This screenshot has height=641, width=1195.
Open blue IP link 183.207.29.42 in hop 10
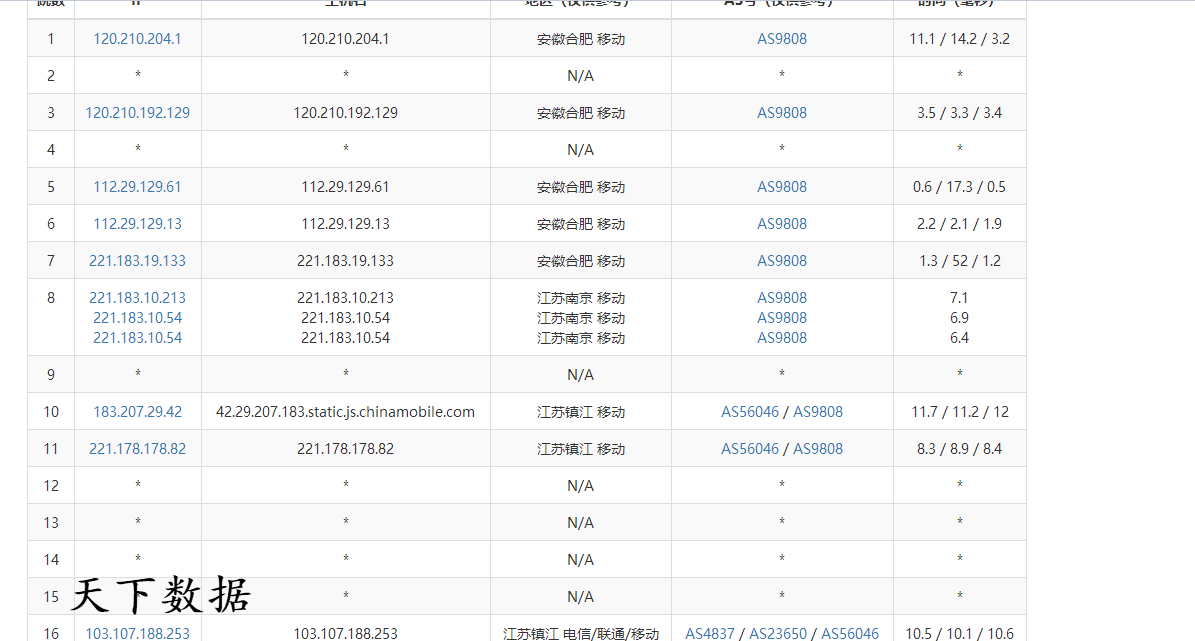137,412
